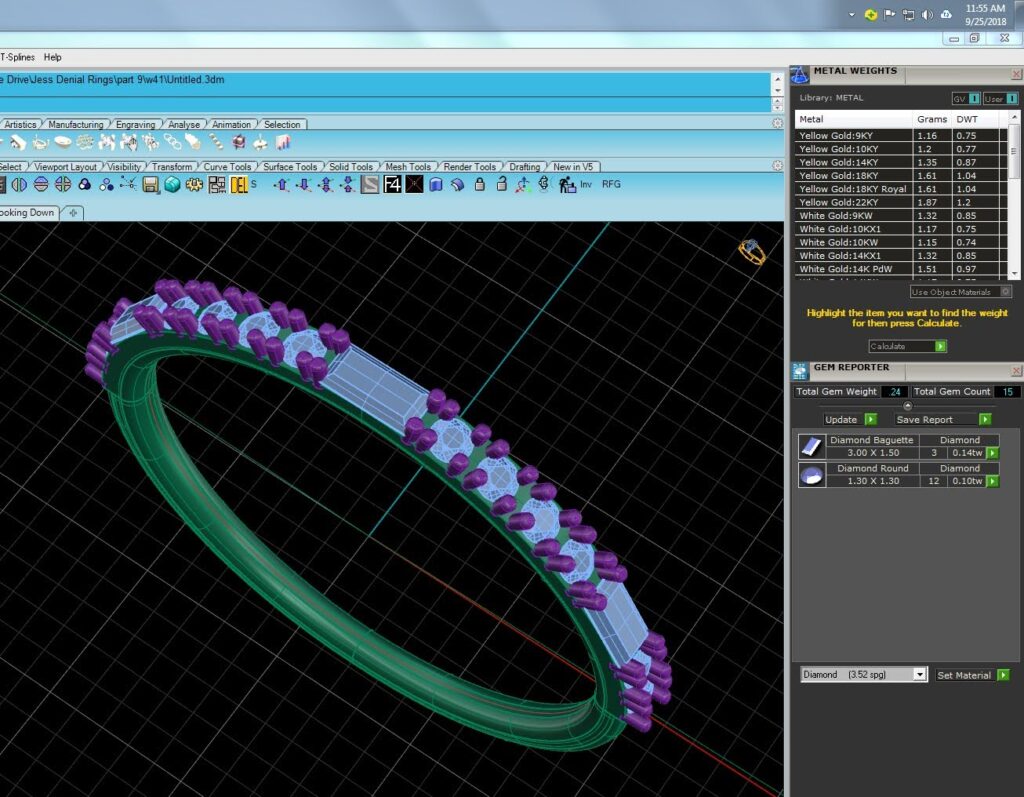Select the Yellow Gold:18KY metal row
Viewport: 1024px width, 797px height.
900,175
